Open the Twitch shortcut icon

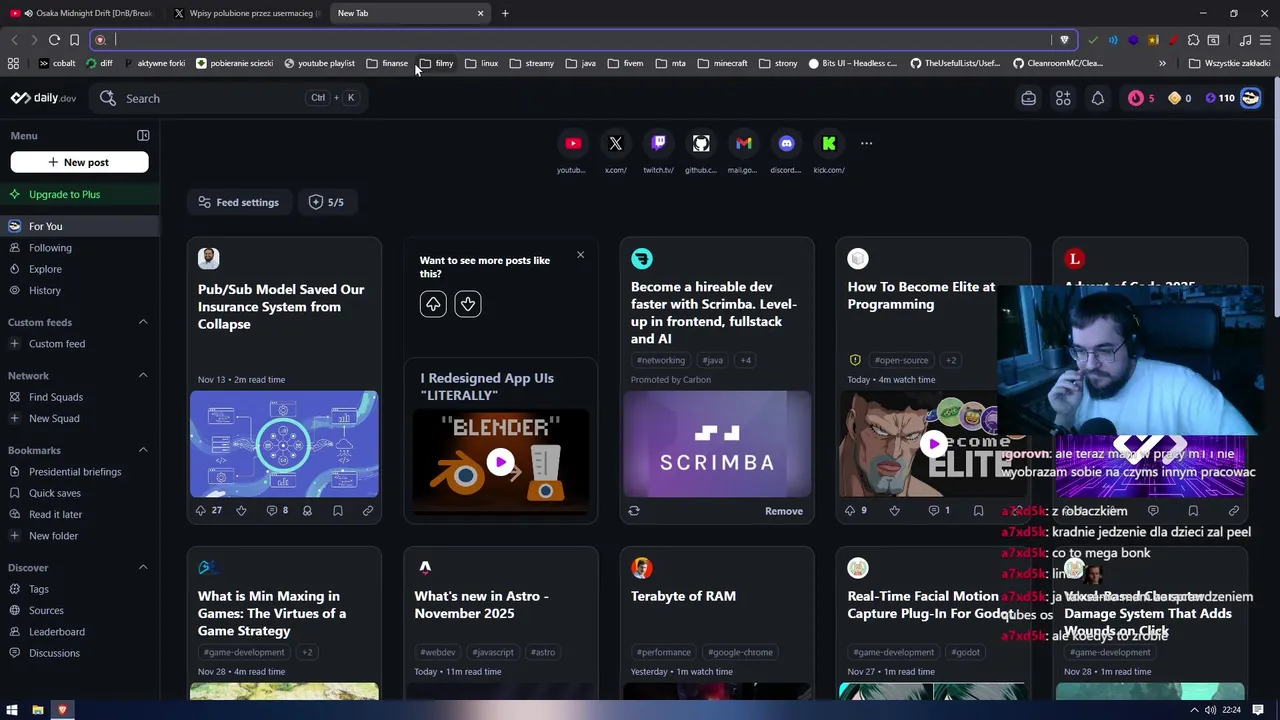[658, 144]
